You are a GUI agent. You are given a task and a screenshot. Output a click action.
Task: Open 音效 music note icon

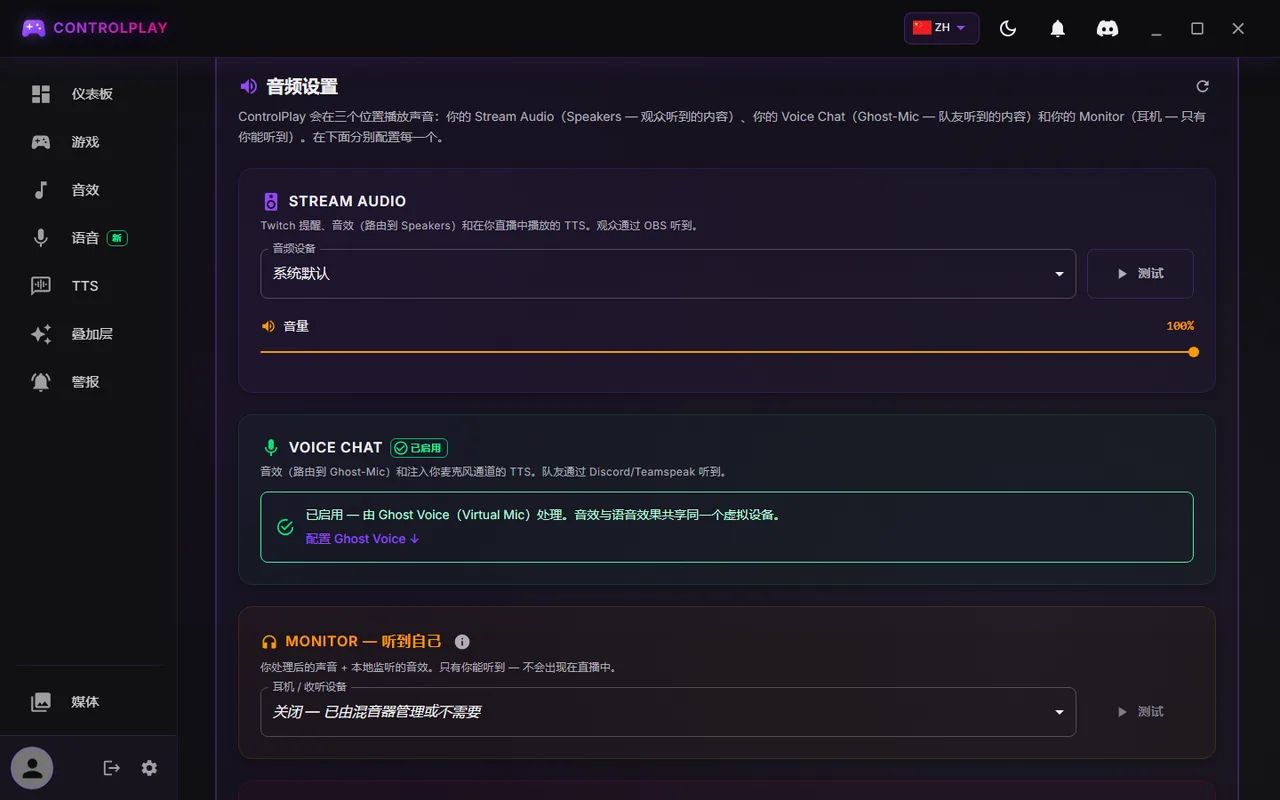point(41,190)
